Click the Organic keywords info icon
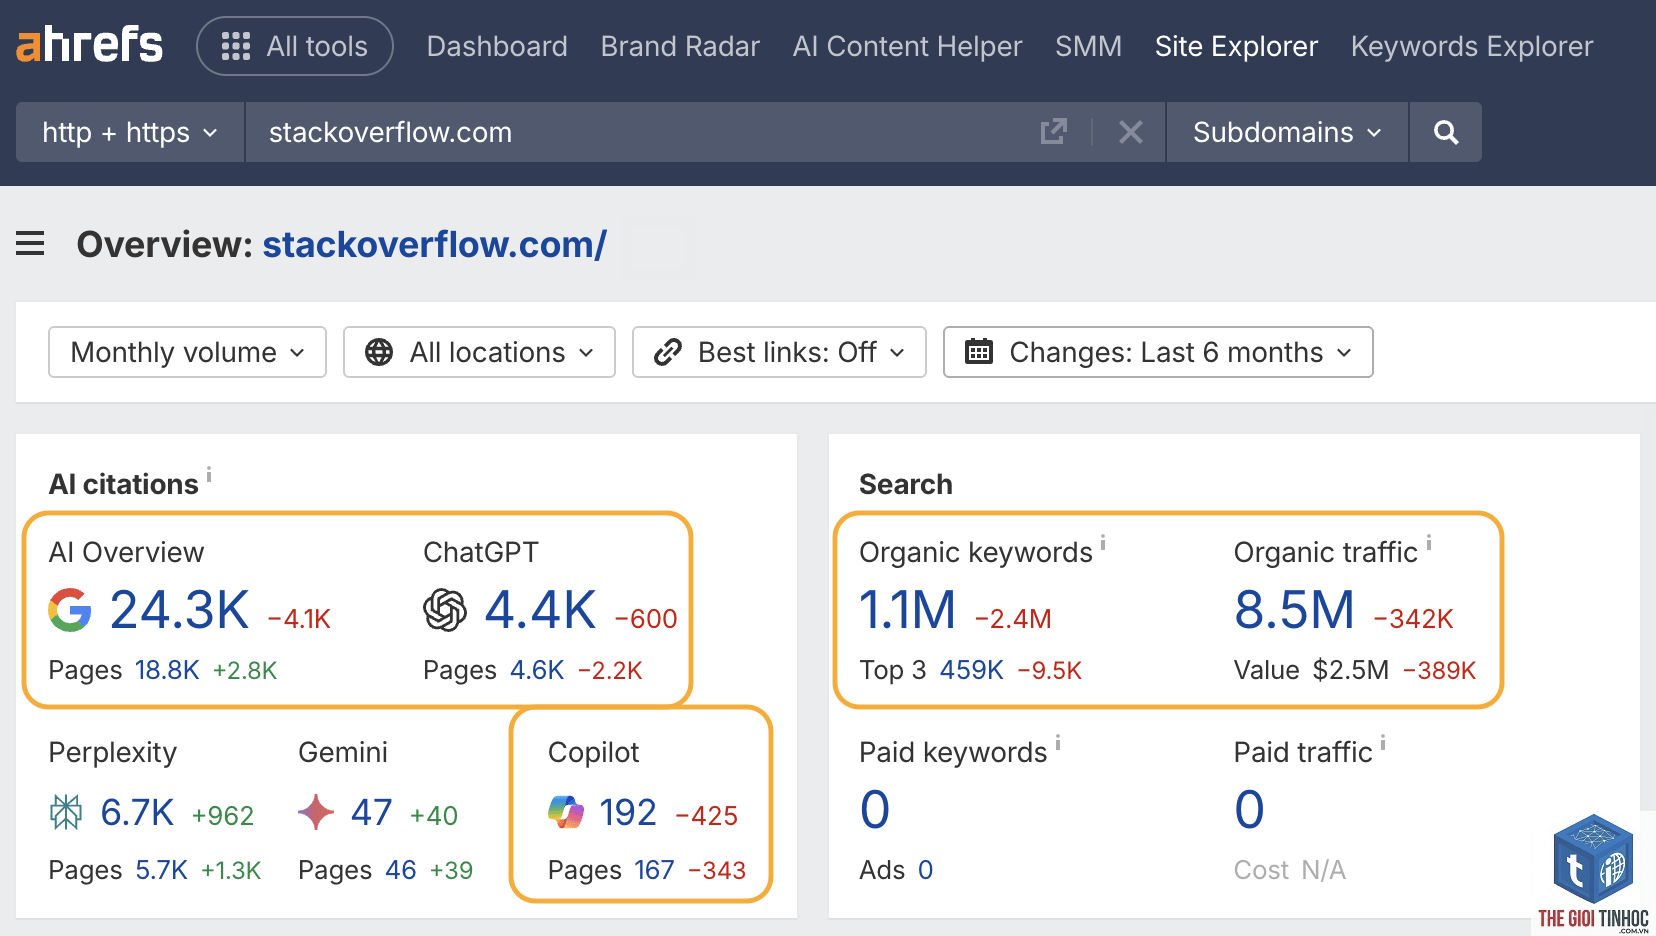1656x936 pixels. [x=1103, y=542]
